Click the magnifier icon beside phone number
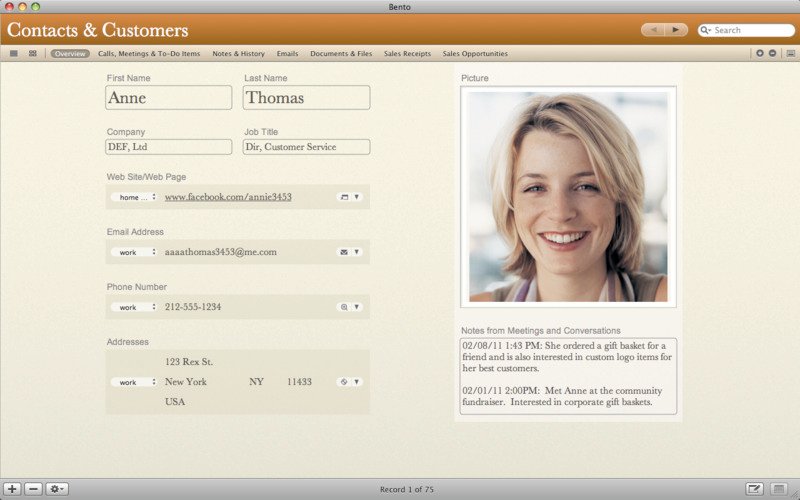 click(344, 307)
